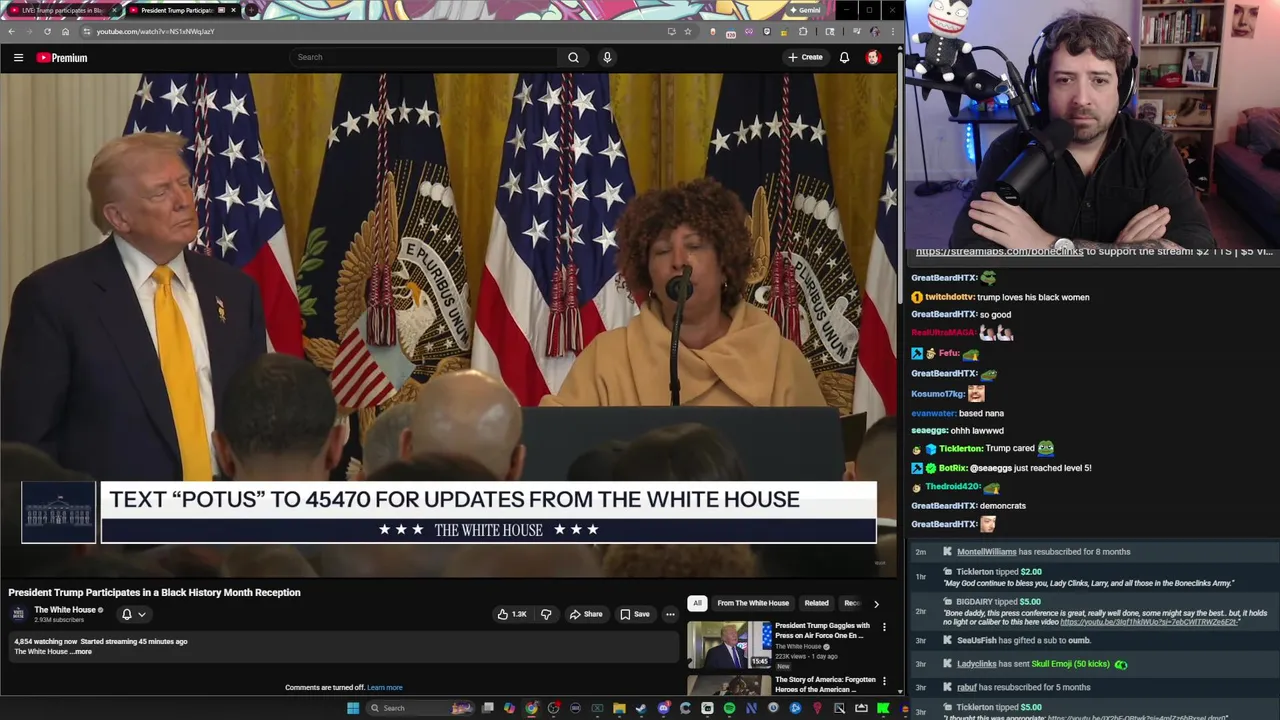Select the All filter chip

tap(697, 603)
